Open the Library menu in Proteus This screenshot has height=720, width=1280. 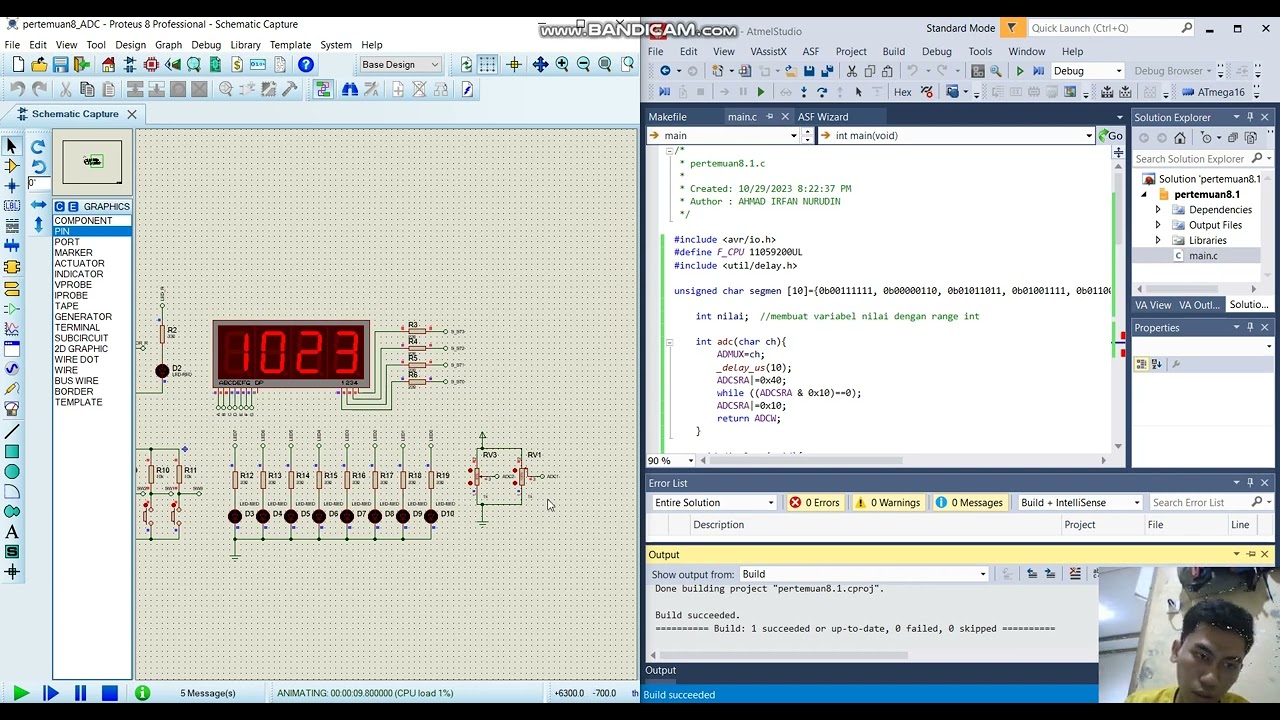(x=245, y=45)
